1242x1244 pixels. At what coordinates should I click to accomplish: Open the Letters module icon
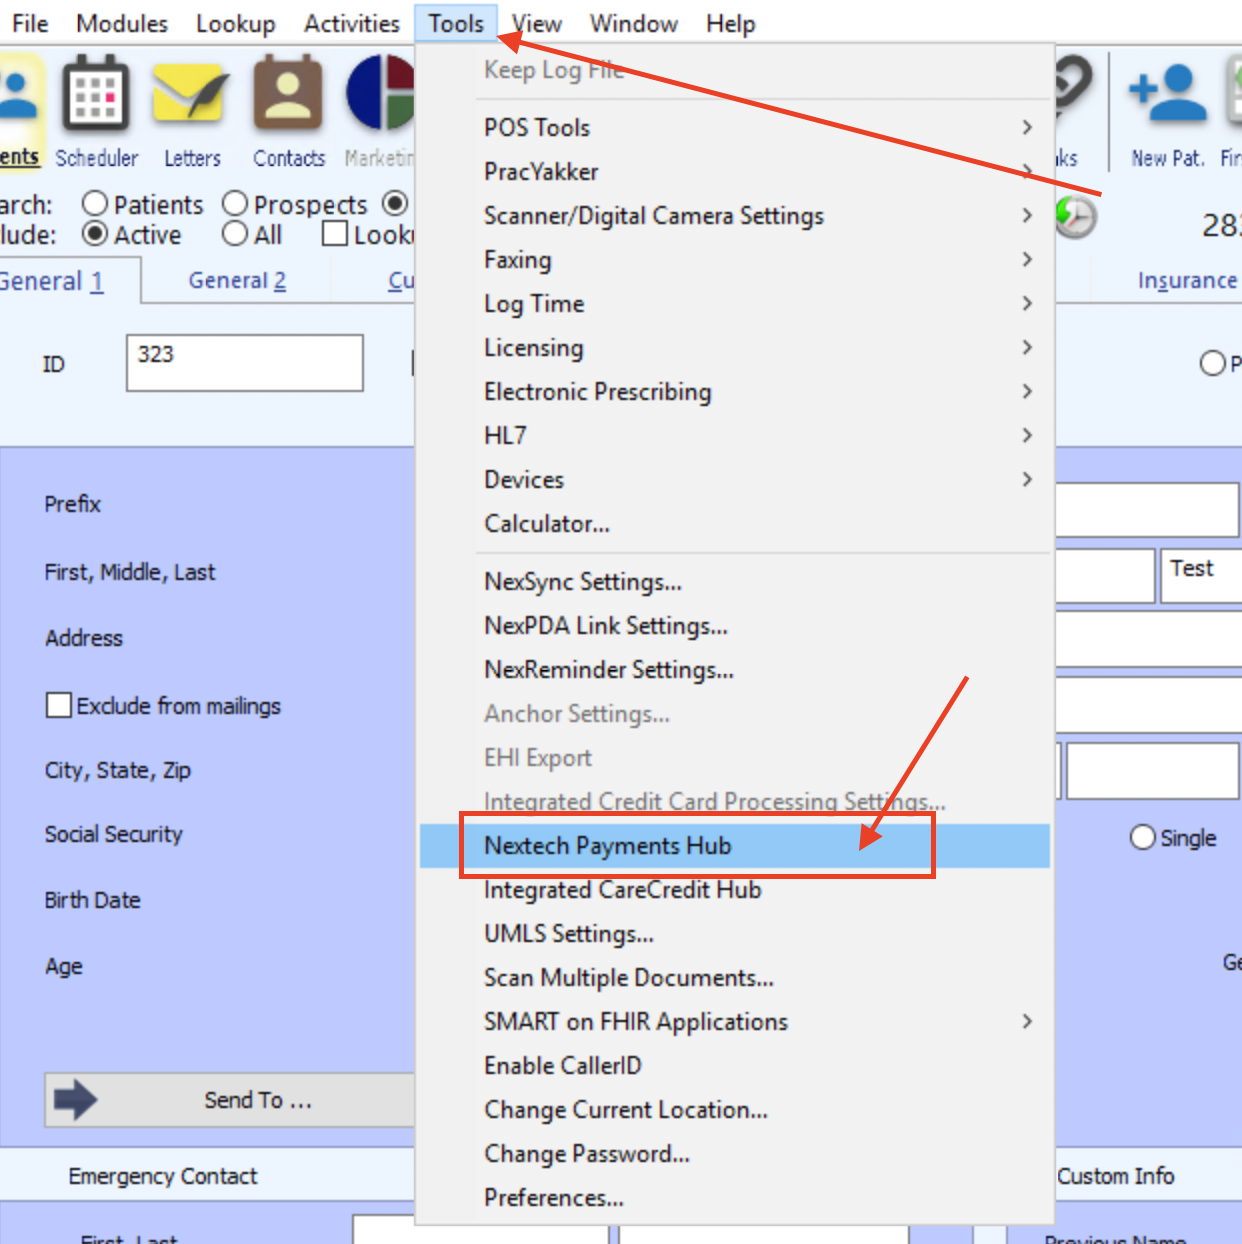192,96
